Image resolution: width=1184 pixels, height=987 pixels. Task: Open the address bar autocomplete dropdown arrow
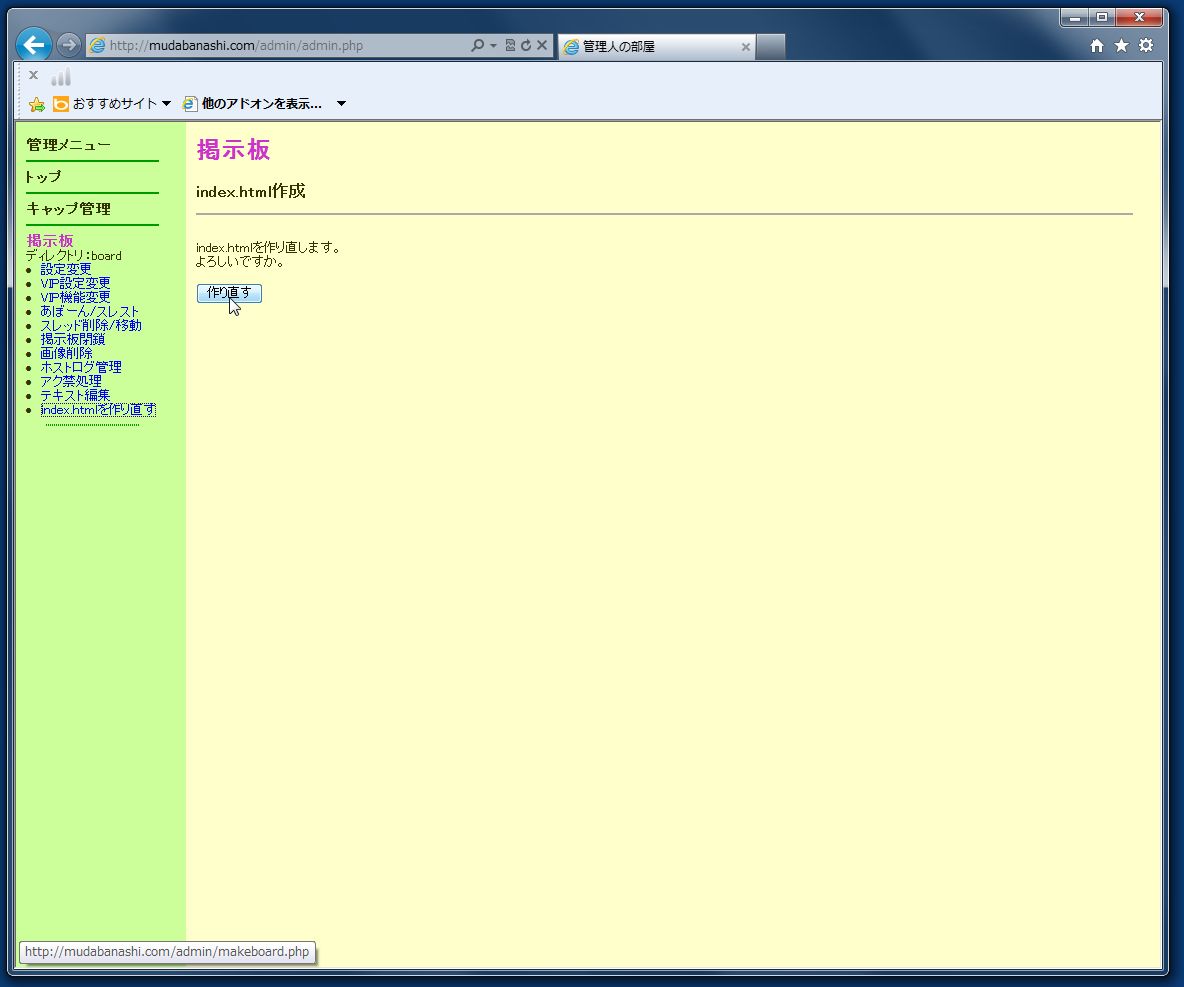coord(493,45)
